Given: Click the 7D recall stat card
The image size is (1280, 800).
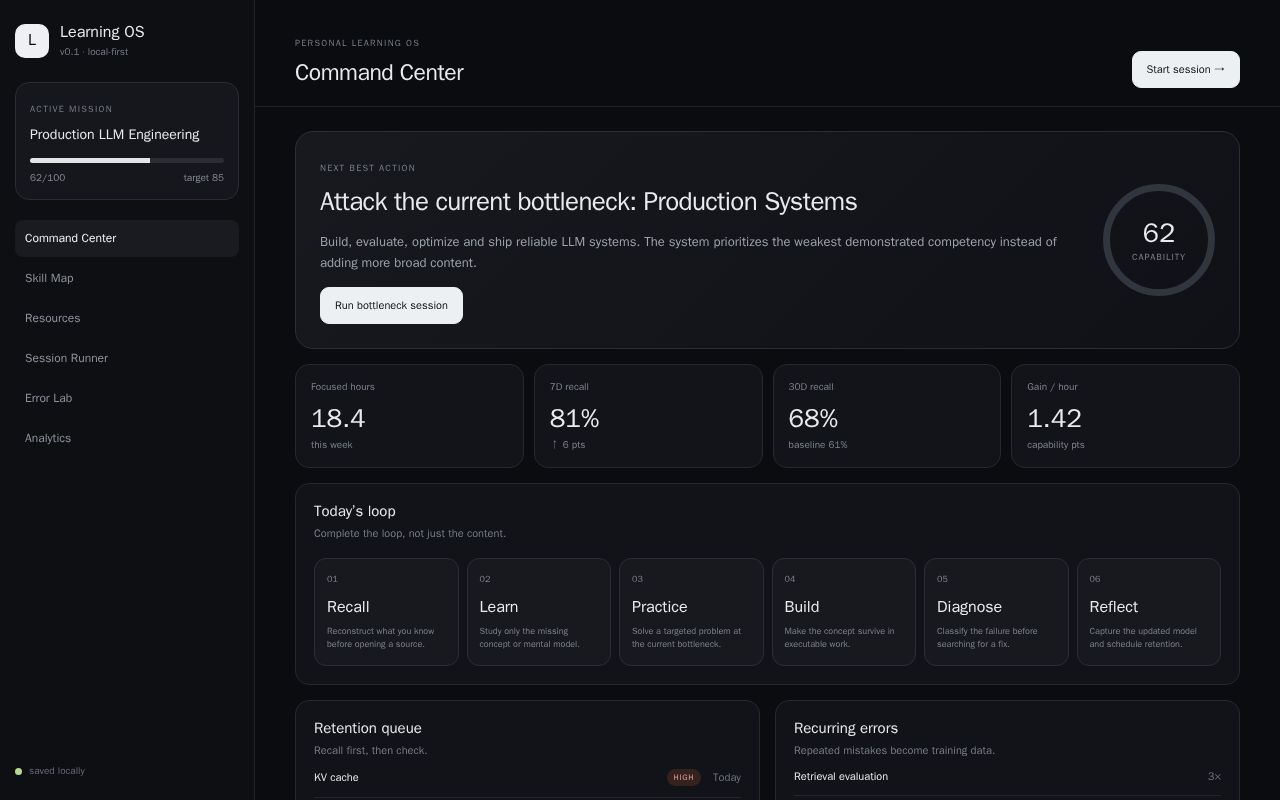Looking at the screenshot, I should (648, 416).
